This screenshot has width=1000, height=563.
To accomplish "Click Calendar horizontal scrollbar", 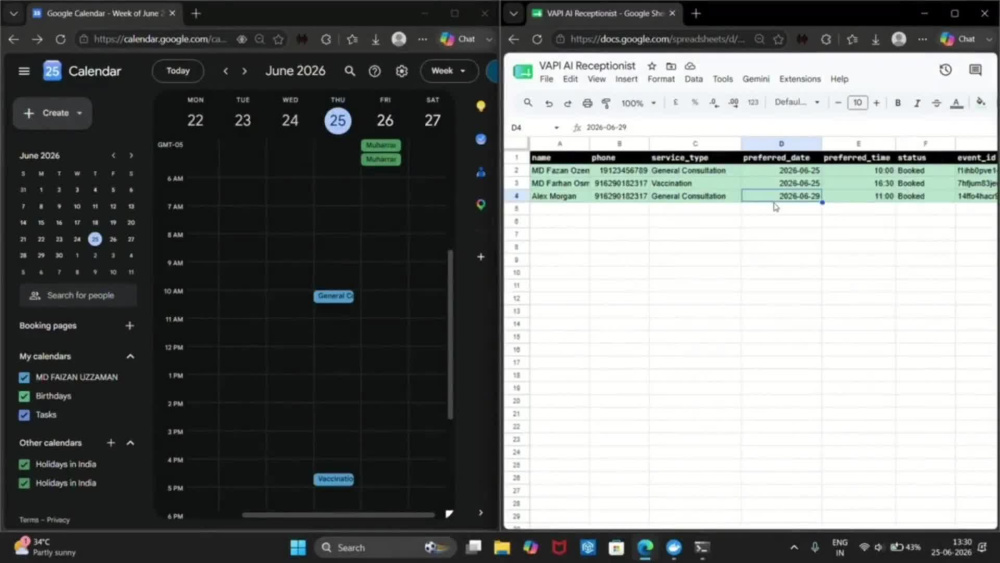I will point(338,515).
